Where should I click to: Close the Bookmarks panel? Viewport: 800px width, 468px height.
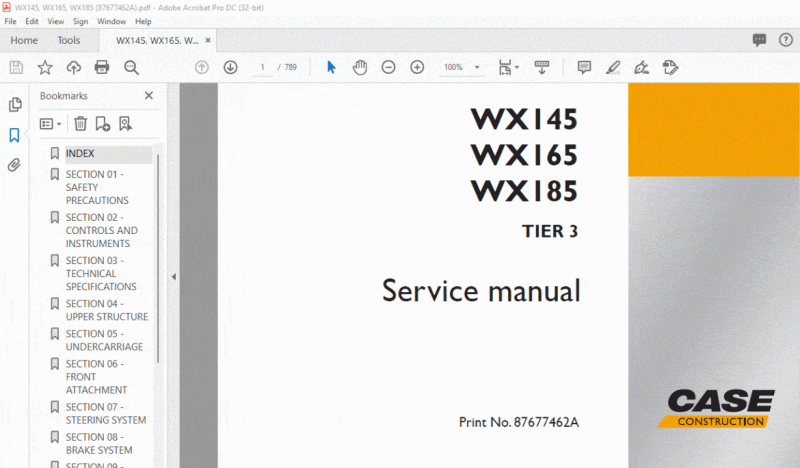tap(148, 95)
